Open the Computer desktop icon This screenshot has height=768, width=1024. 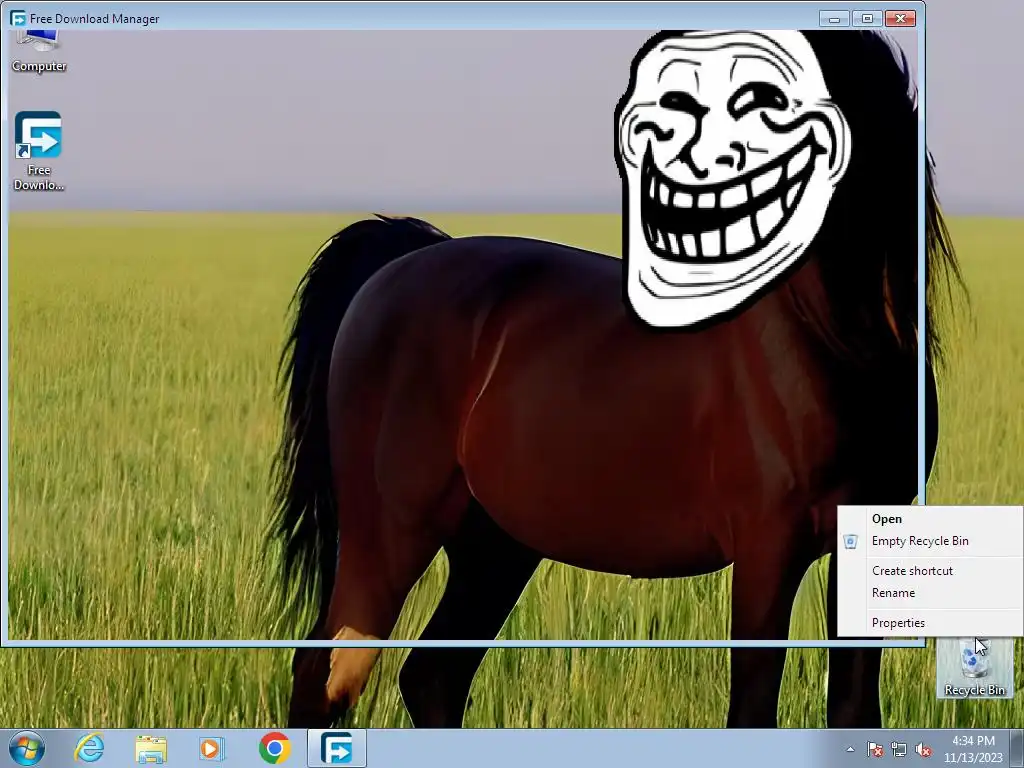point(39,51)
